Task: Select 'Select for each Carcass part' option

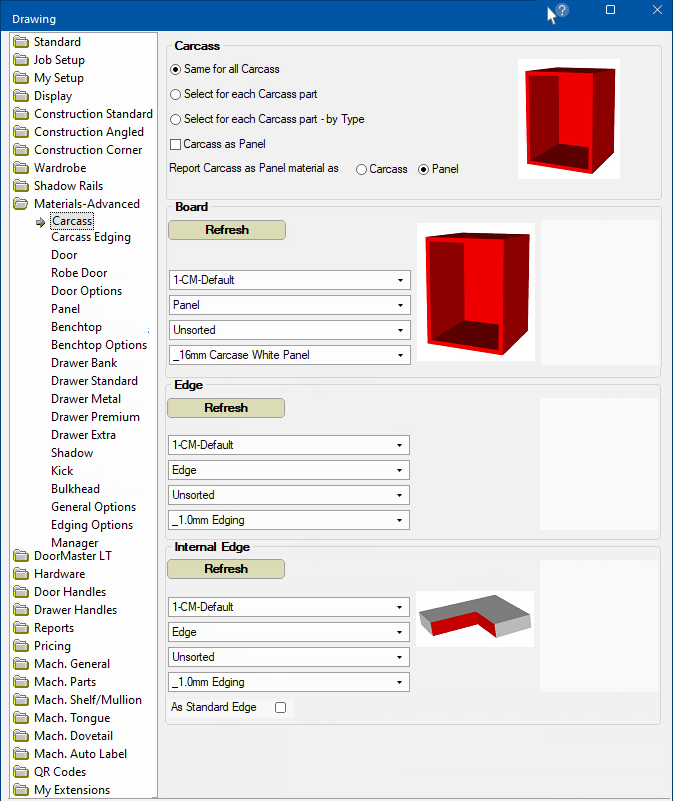Action: click(176, 94)
